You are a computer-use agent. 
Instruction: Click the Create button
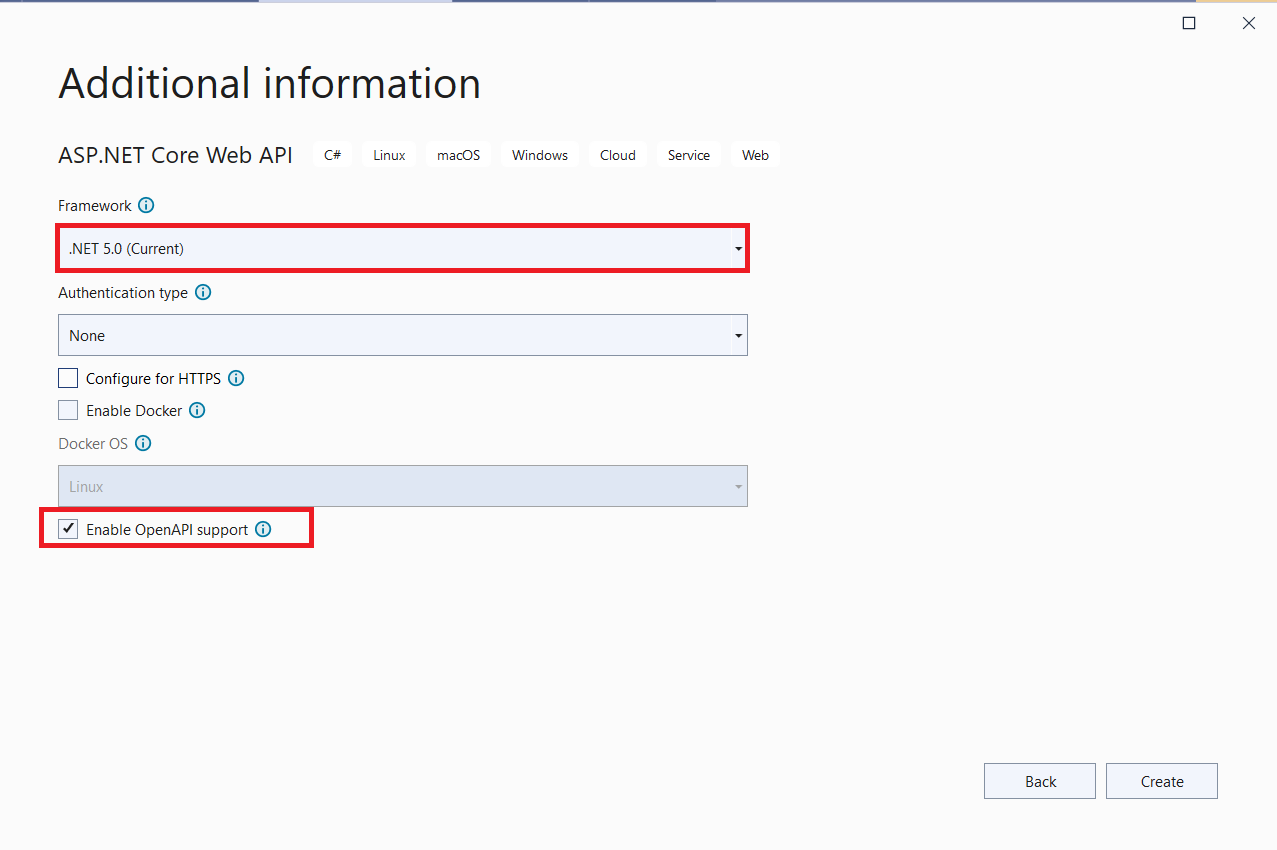[x=1161, y=781]
